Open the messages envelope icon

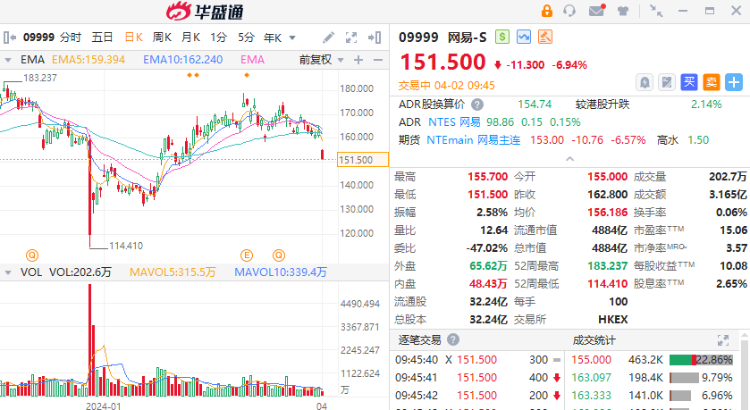597,10
